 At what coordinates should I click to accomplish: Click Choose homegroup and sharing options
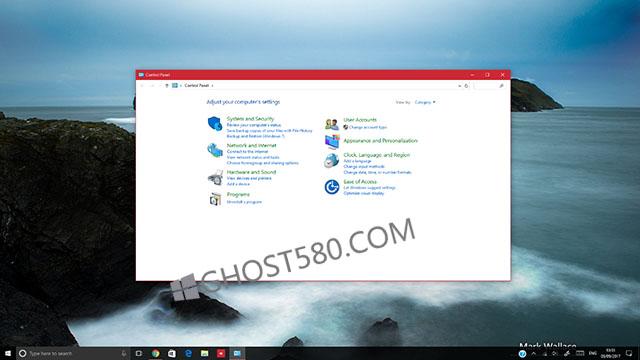[x=262, y=163]
